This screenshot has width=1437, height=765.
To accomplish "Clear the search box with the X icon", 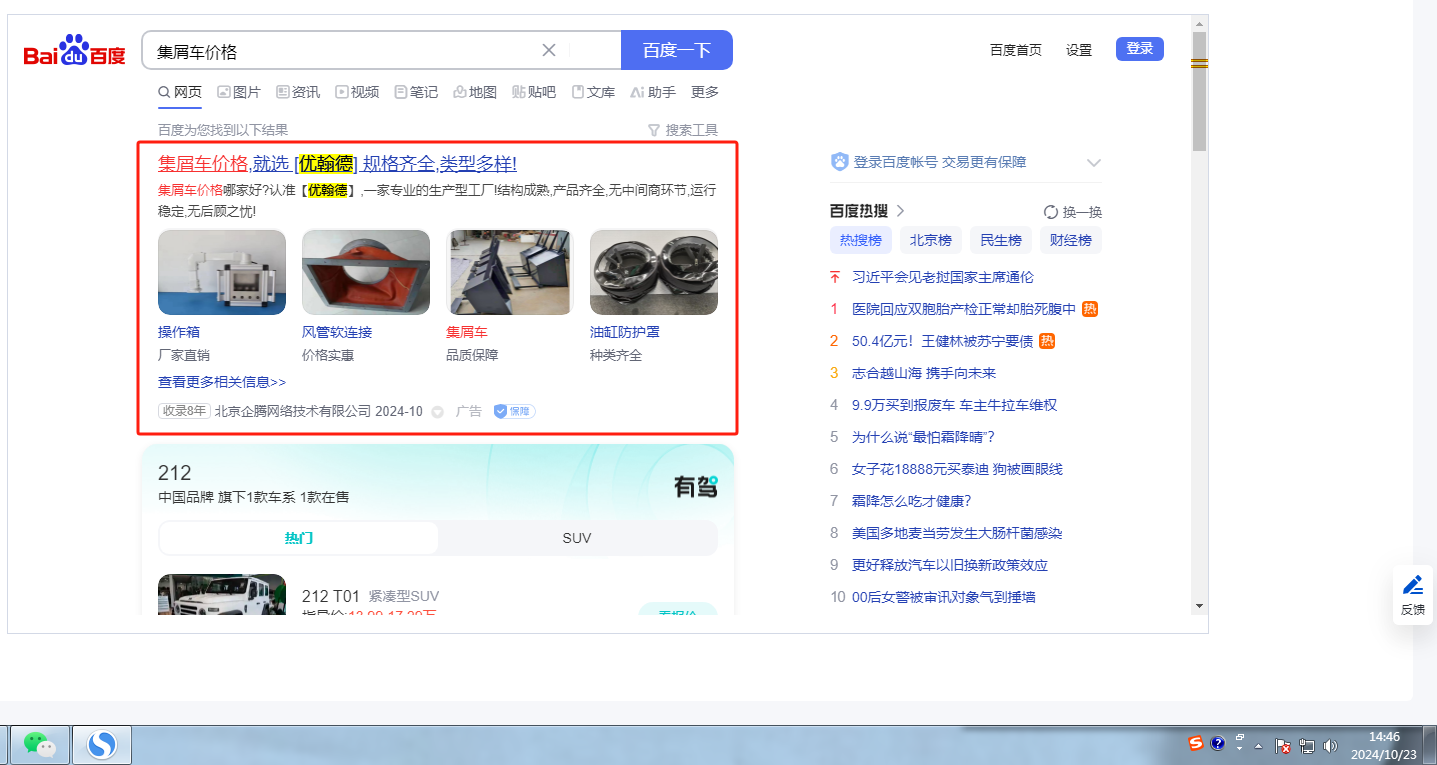I will [x=549, y=51].
